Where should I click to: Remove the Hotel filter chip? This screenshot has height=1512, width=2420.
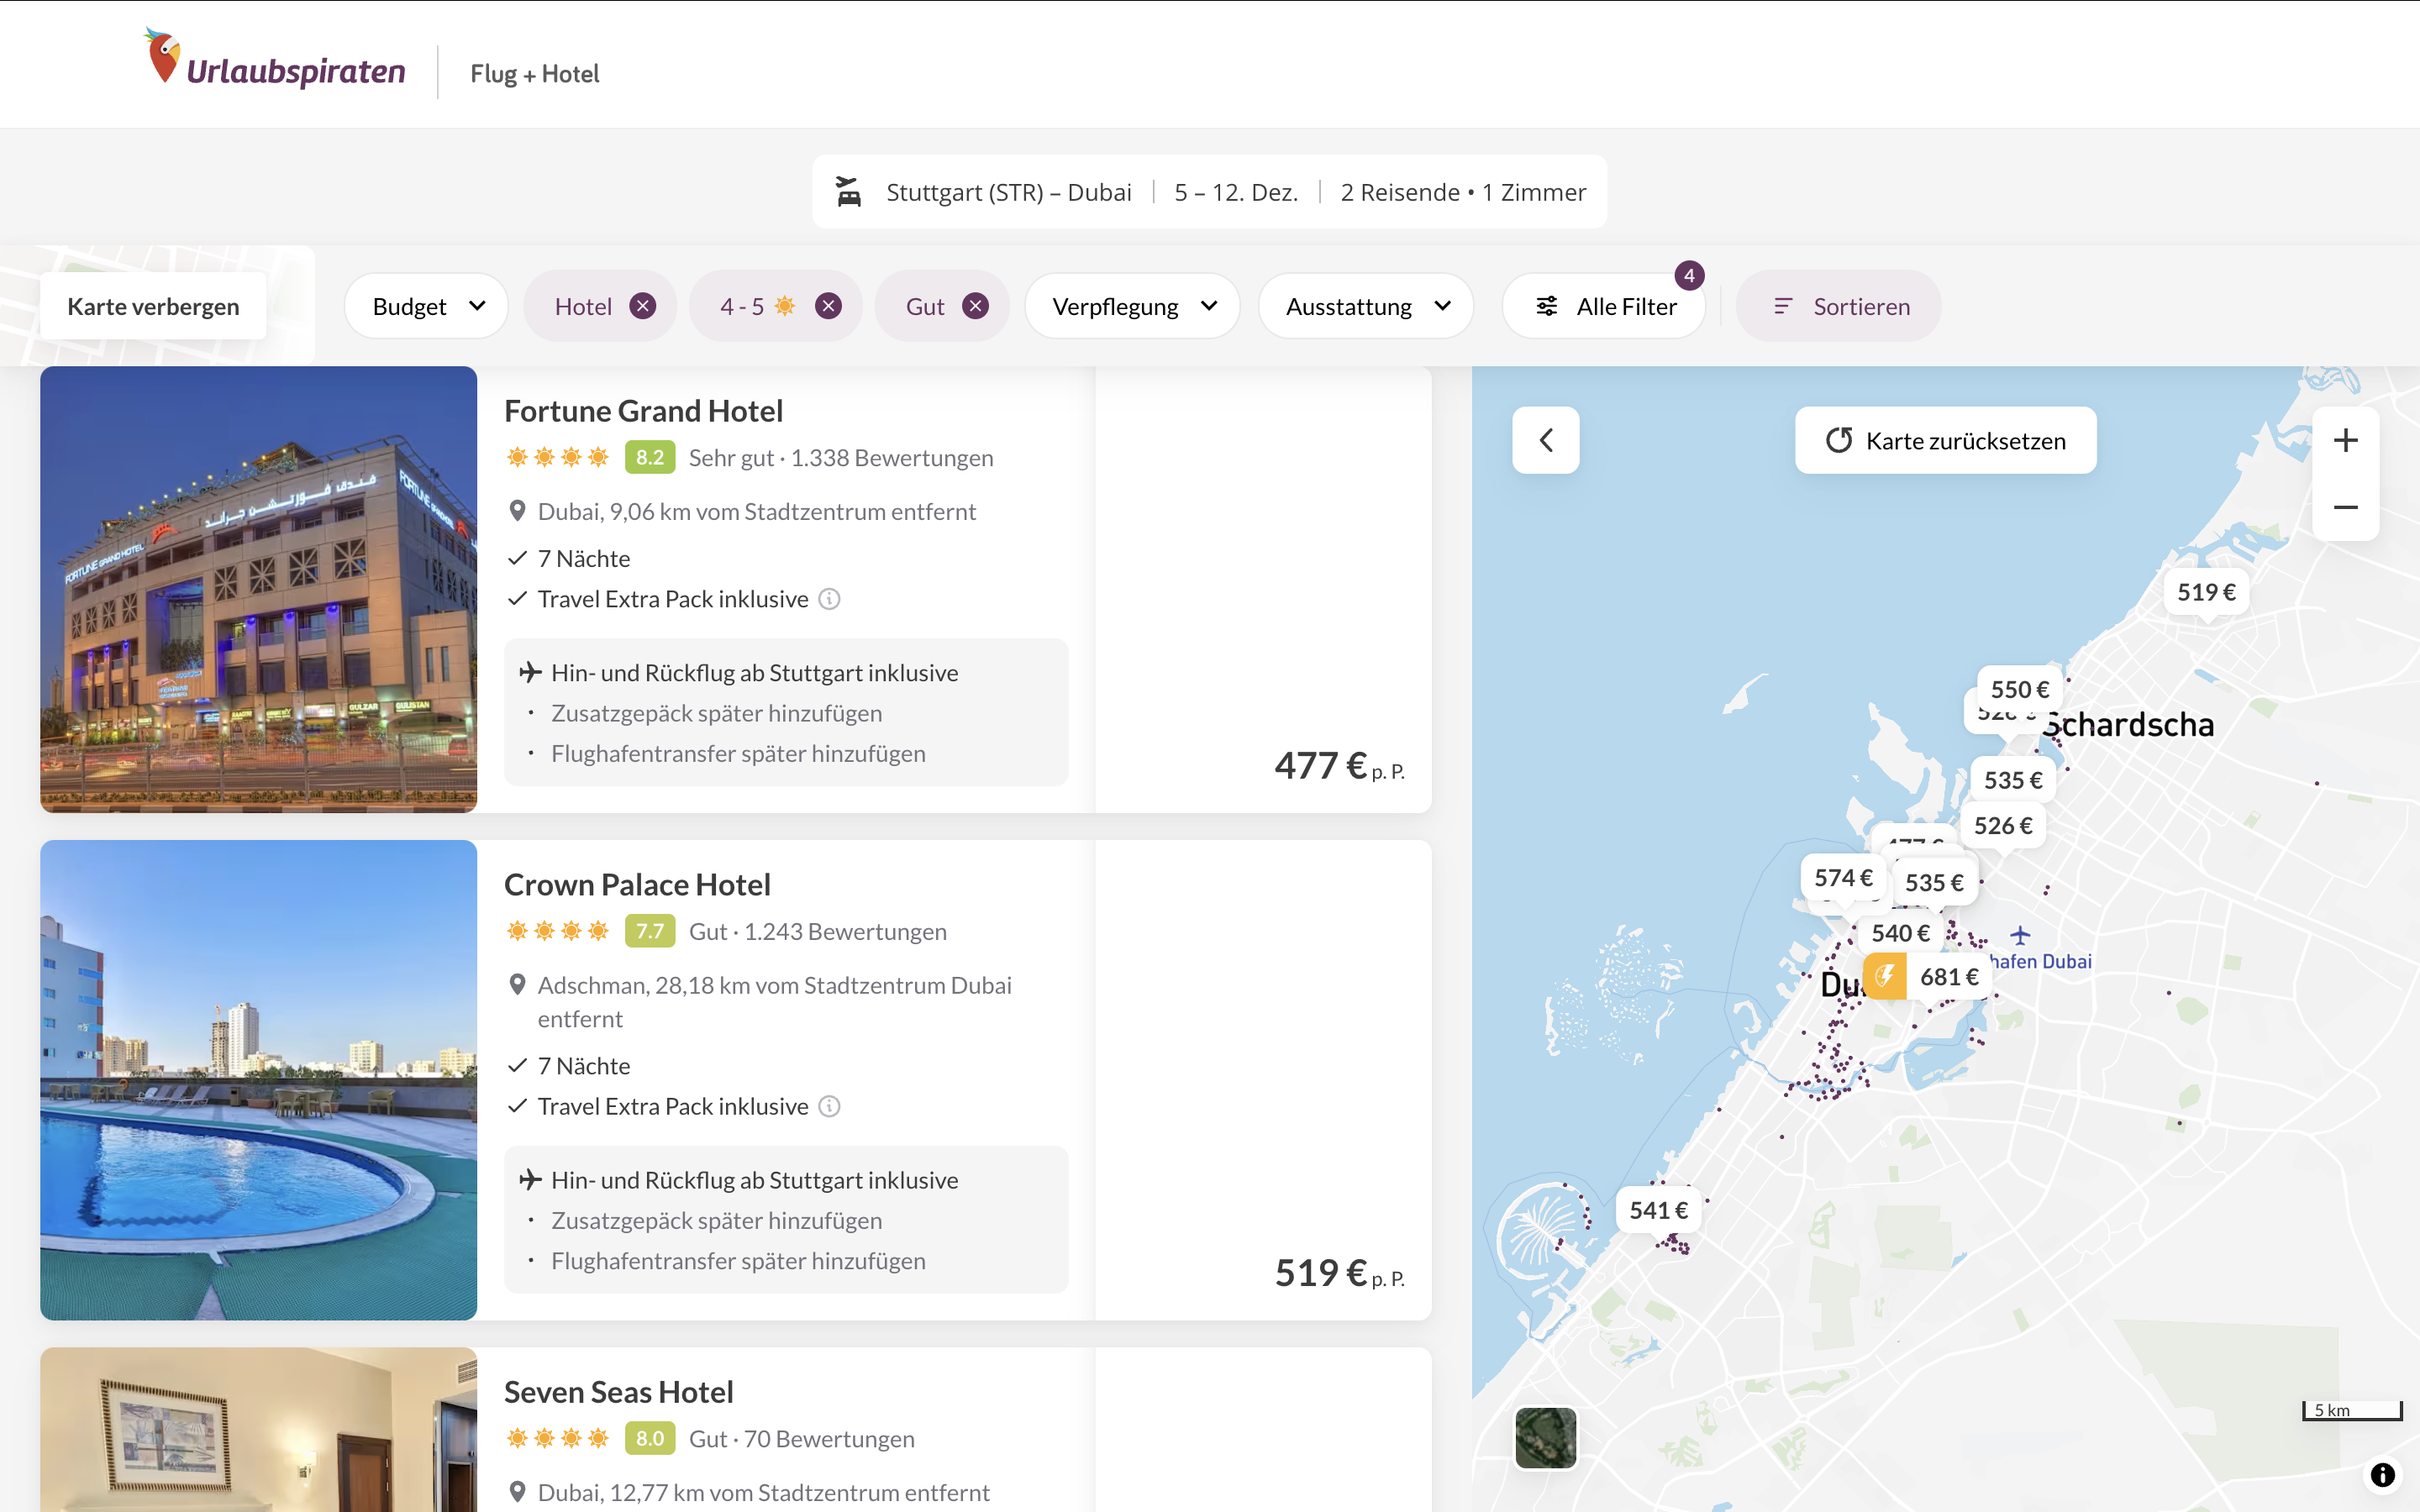pyautogui.click(x=643, y=306)
